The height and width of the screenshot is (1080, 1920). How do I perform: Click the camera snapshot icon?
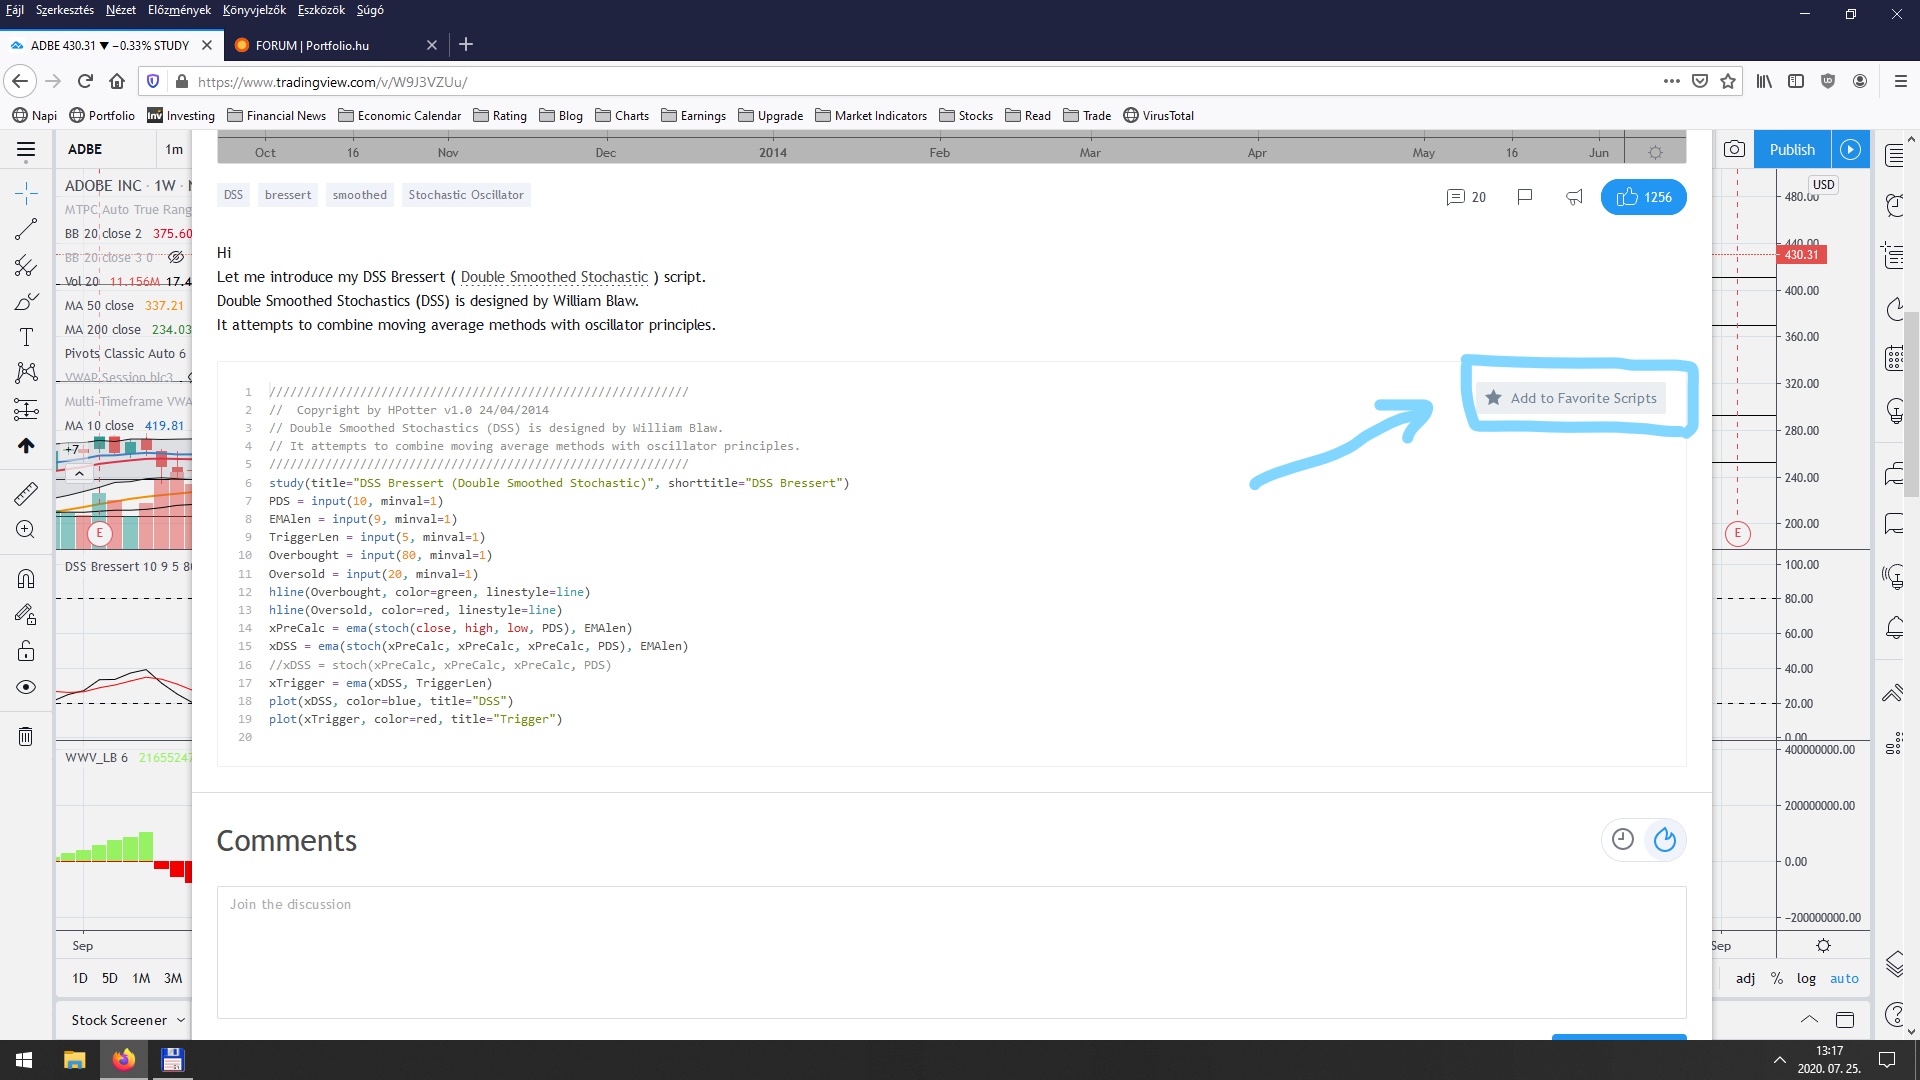[x=1734, y=149]
